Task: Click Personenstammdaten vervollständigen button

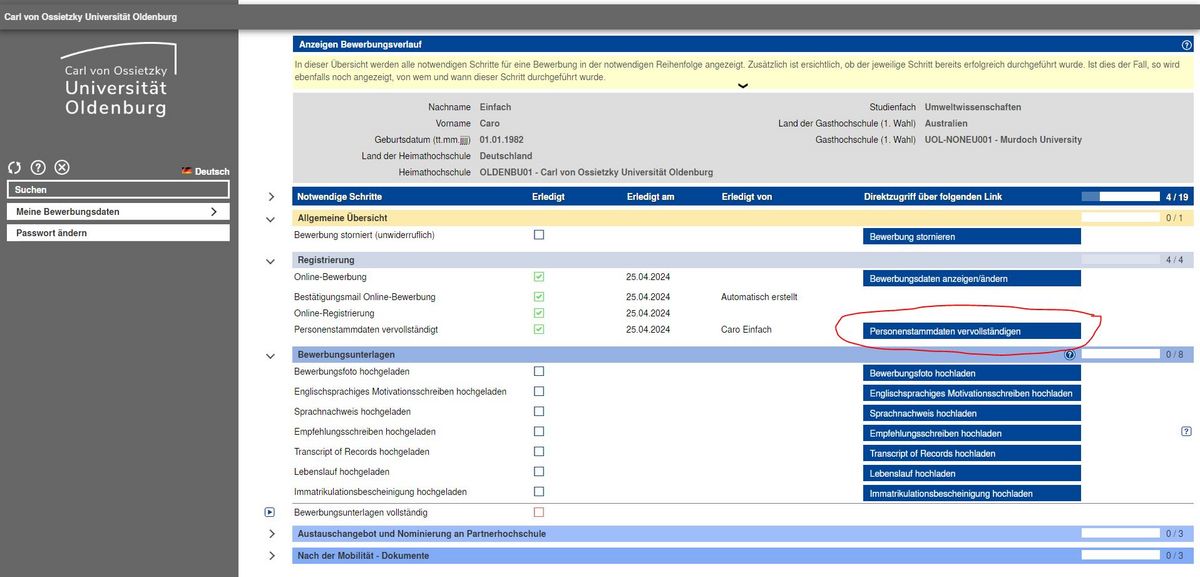Action: click(972, 331)
